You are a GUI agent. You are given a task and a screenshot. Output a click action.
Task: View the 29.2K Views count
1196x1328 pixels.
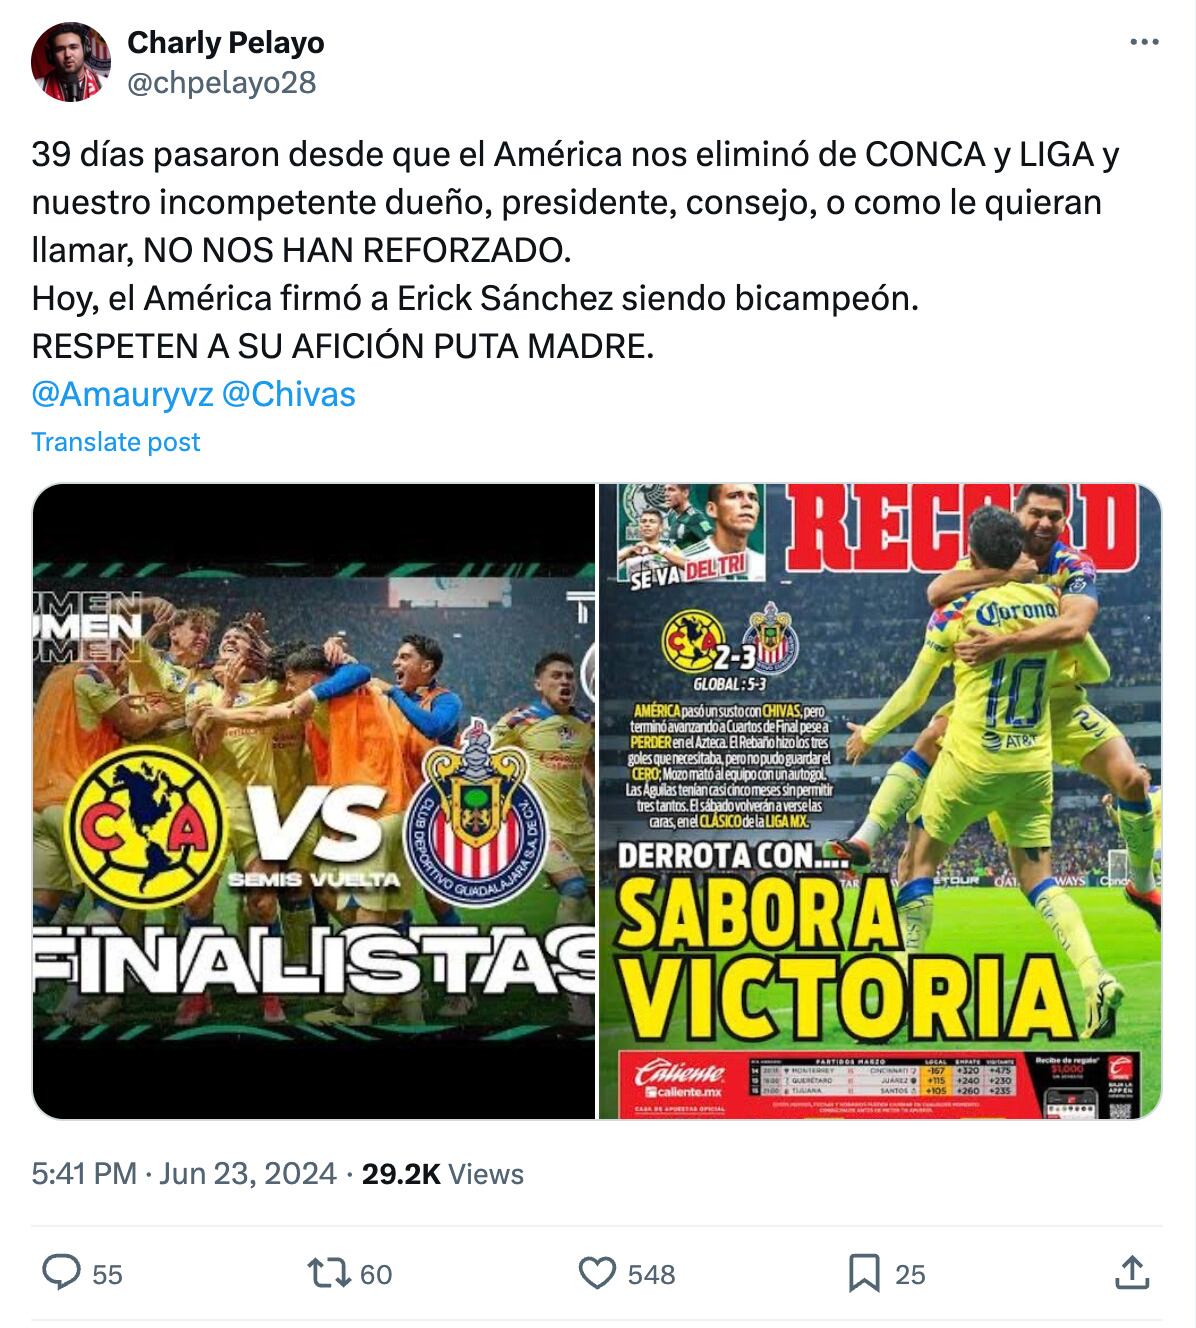point(443,1173)
